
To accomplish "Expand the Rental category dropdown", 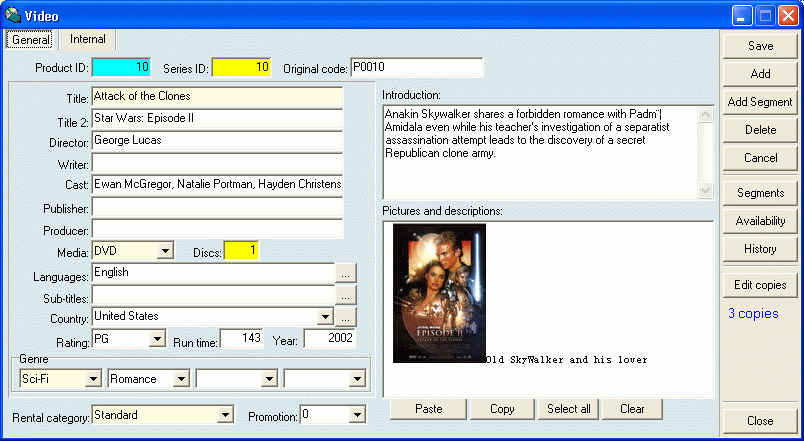I will [225, 415].
